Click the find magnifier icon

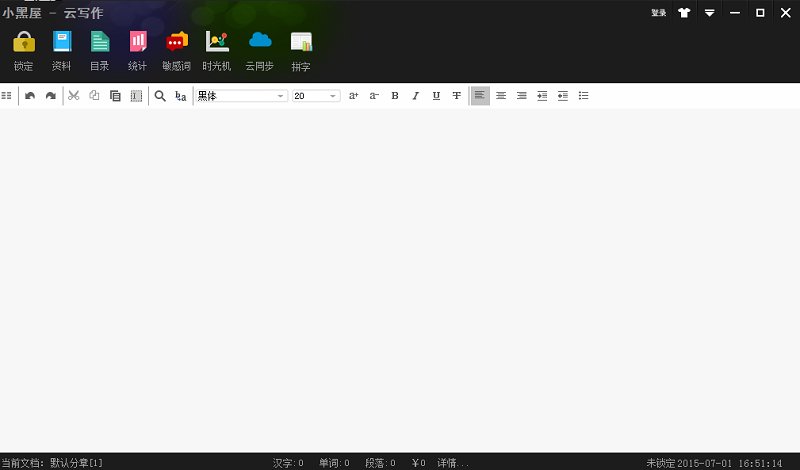tap(160, 96)
